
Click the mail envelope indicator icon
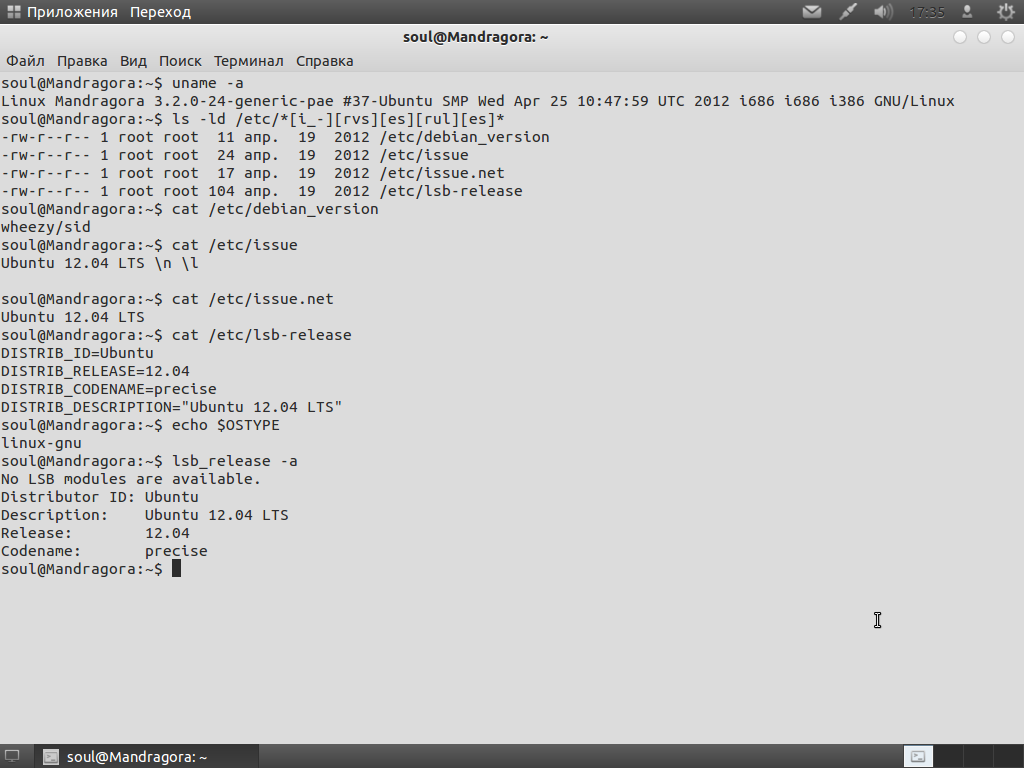point(812,12)
